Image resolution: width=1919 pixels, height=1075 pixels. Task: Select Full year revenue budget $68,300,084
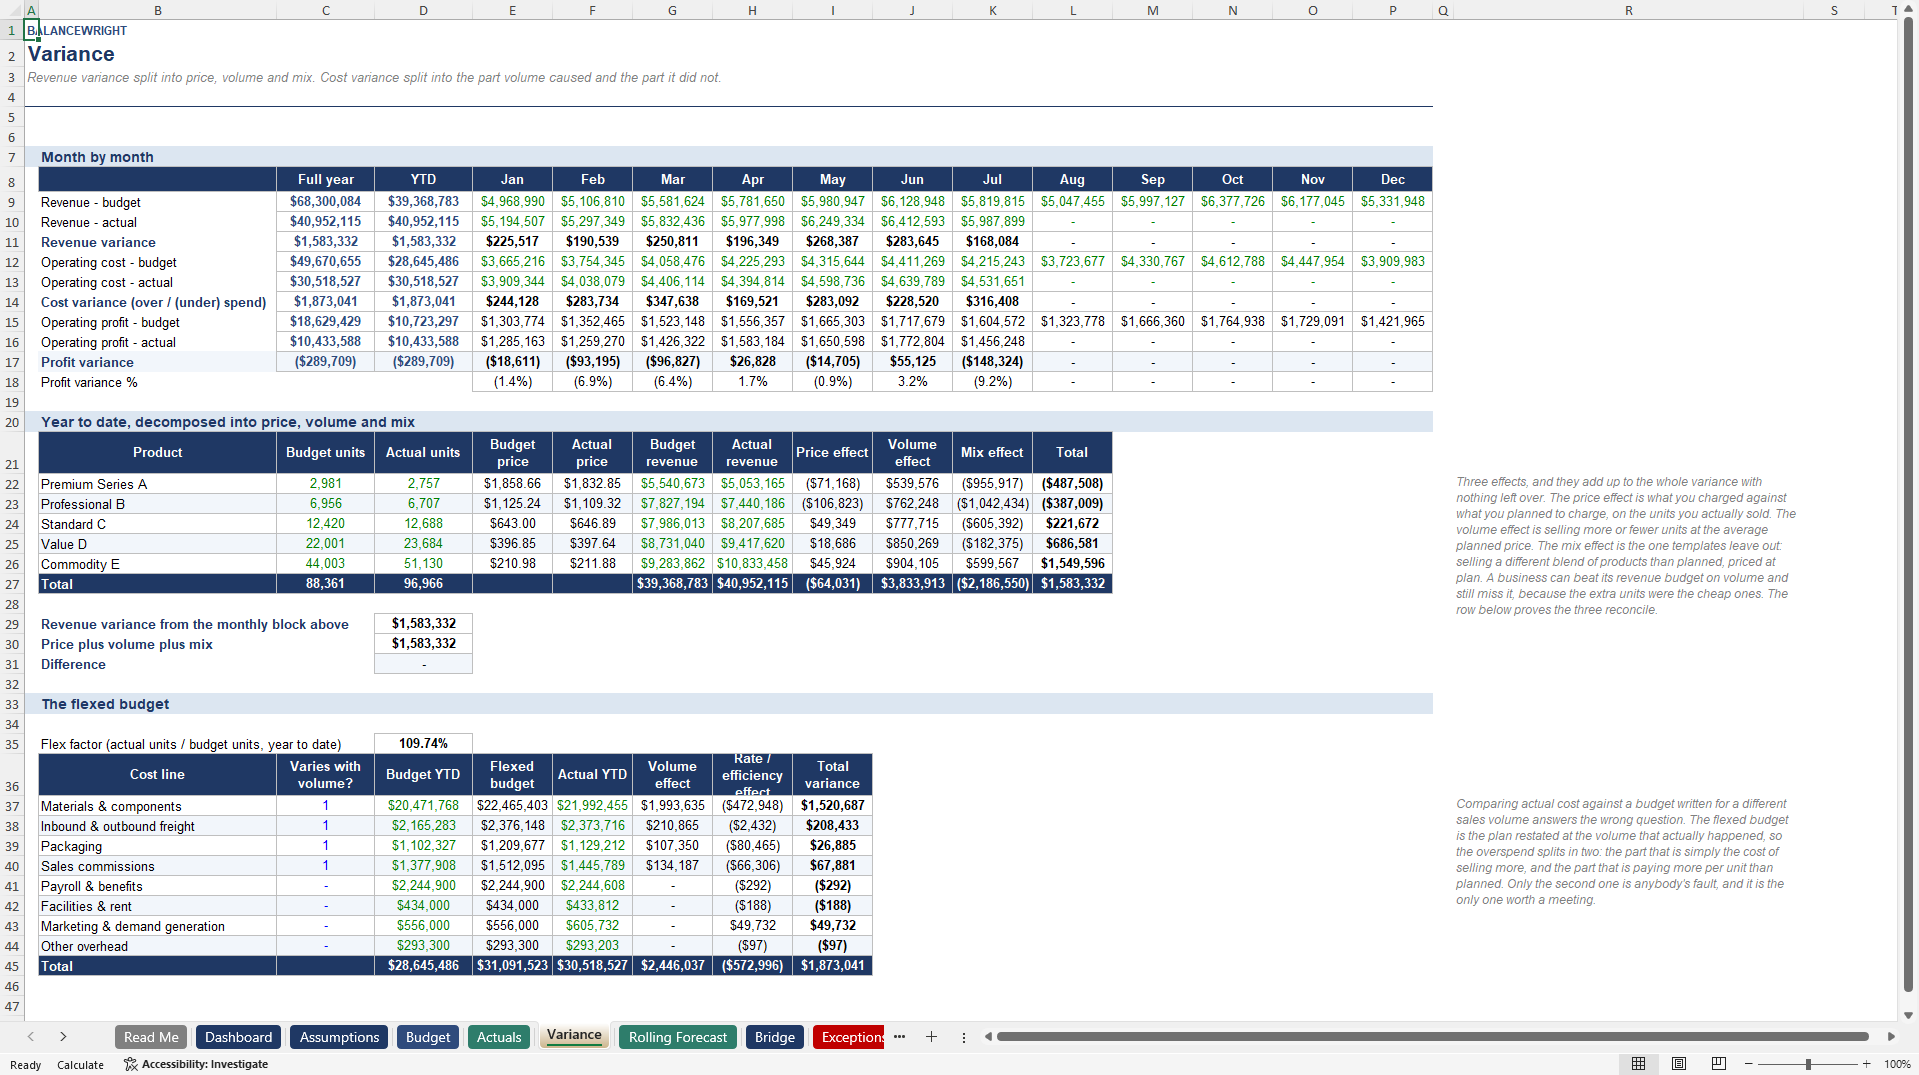(326, 202)
